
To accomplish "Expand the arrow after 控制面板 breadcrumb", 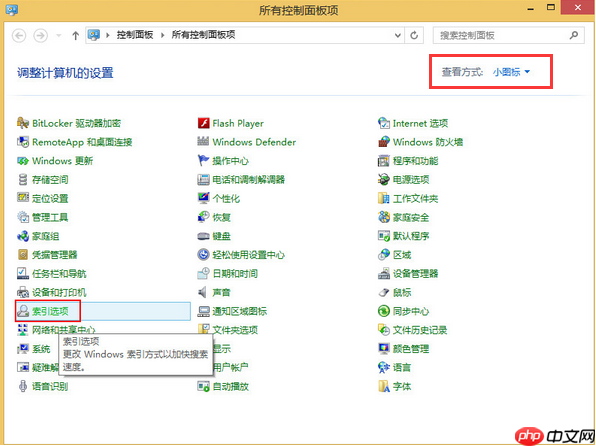I will (163, 35).
